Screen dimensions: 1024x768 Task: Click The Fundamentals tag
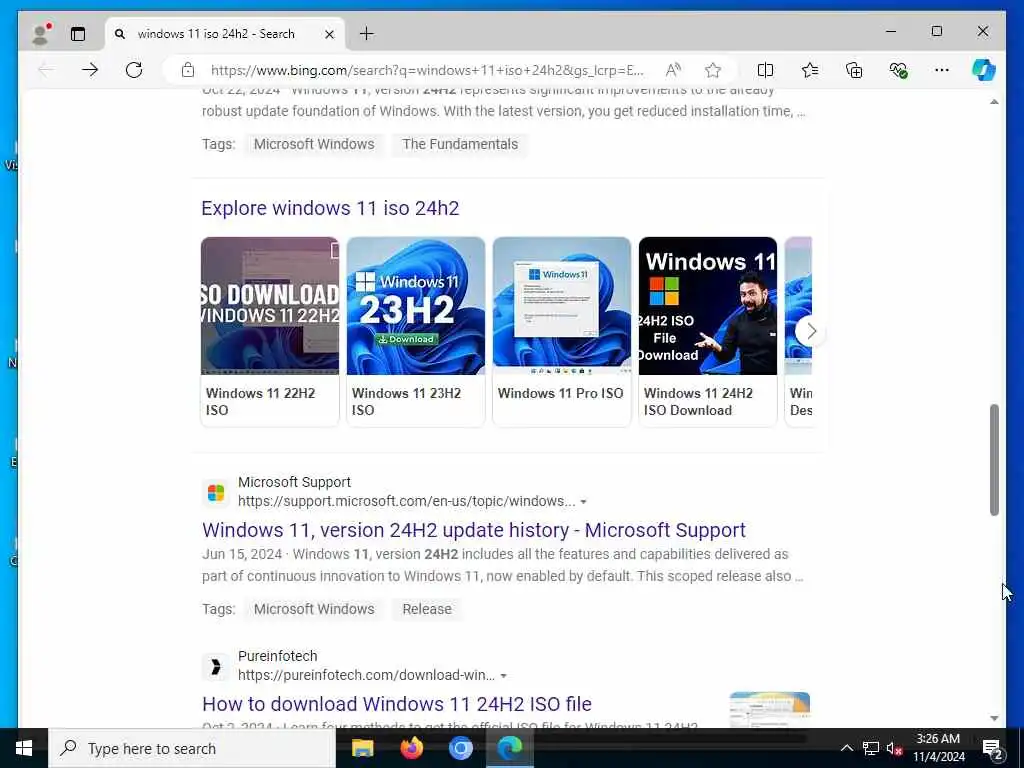(x=460, y=144)
